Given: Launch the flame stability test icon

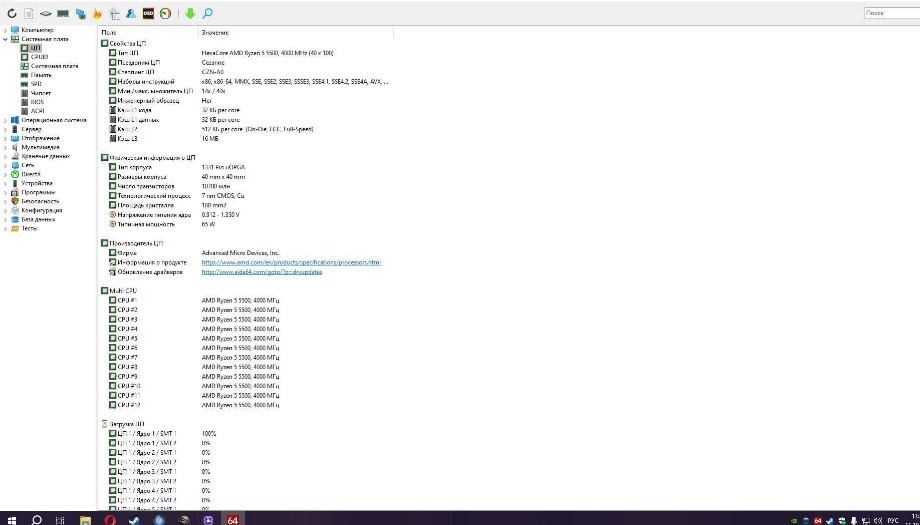Looking at the screenshot, I should click(x=97, y=13).
